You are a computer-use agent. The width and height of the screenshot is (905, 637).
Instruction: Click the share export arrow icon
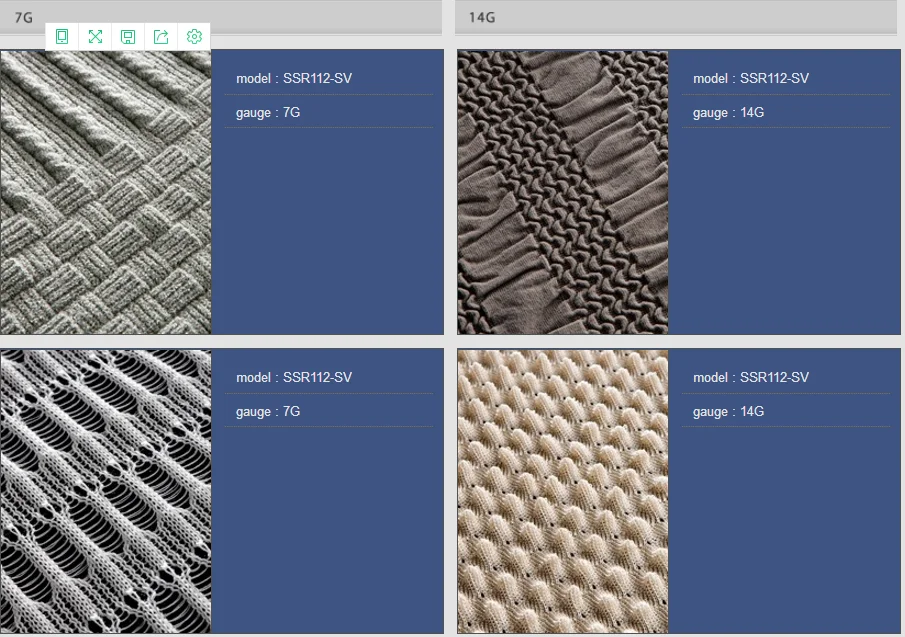[161, 37]
